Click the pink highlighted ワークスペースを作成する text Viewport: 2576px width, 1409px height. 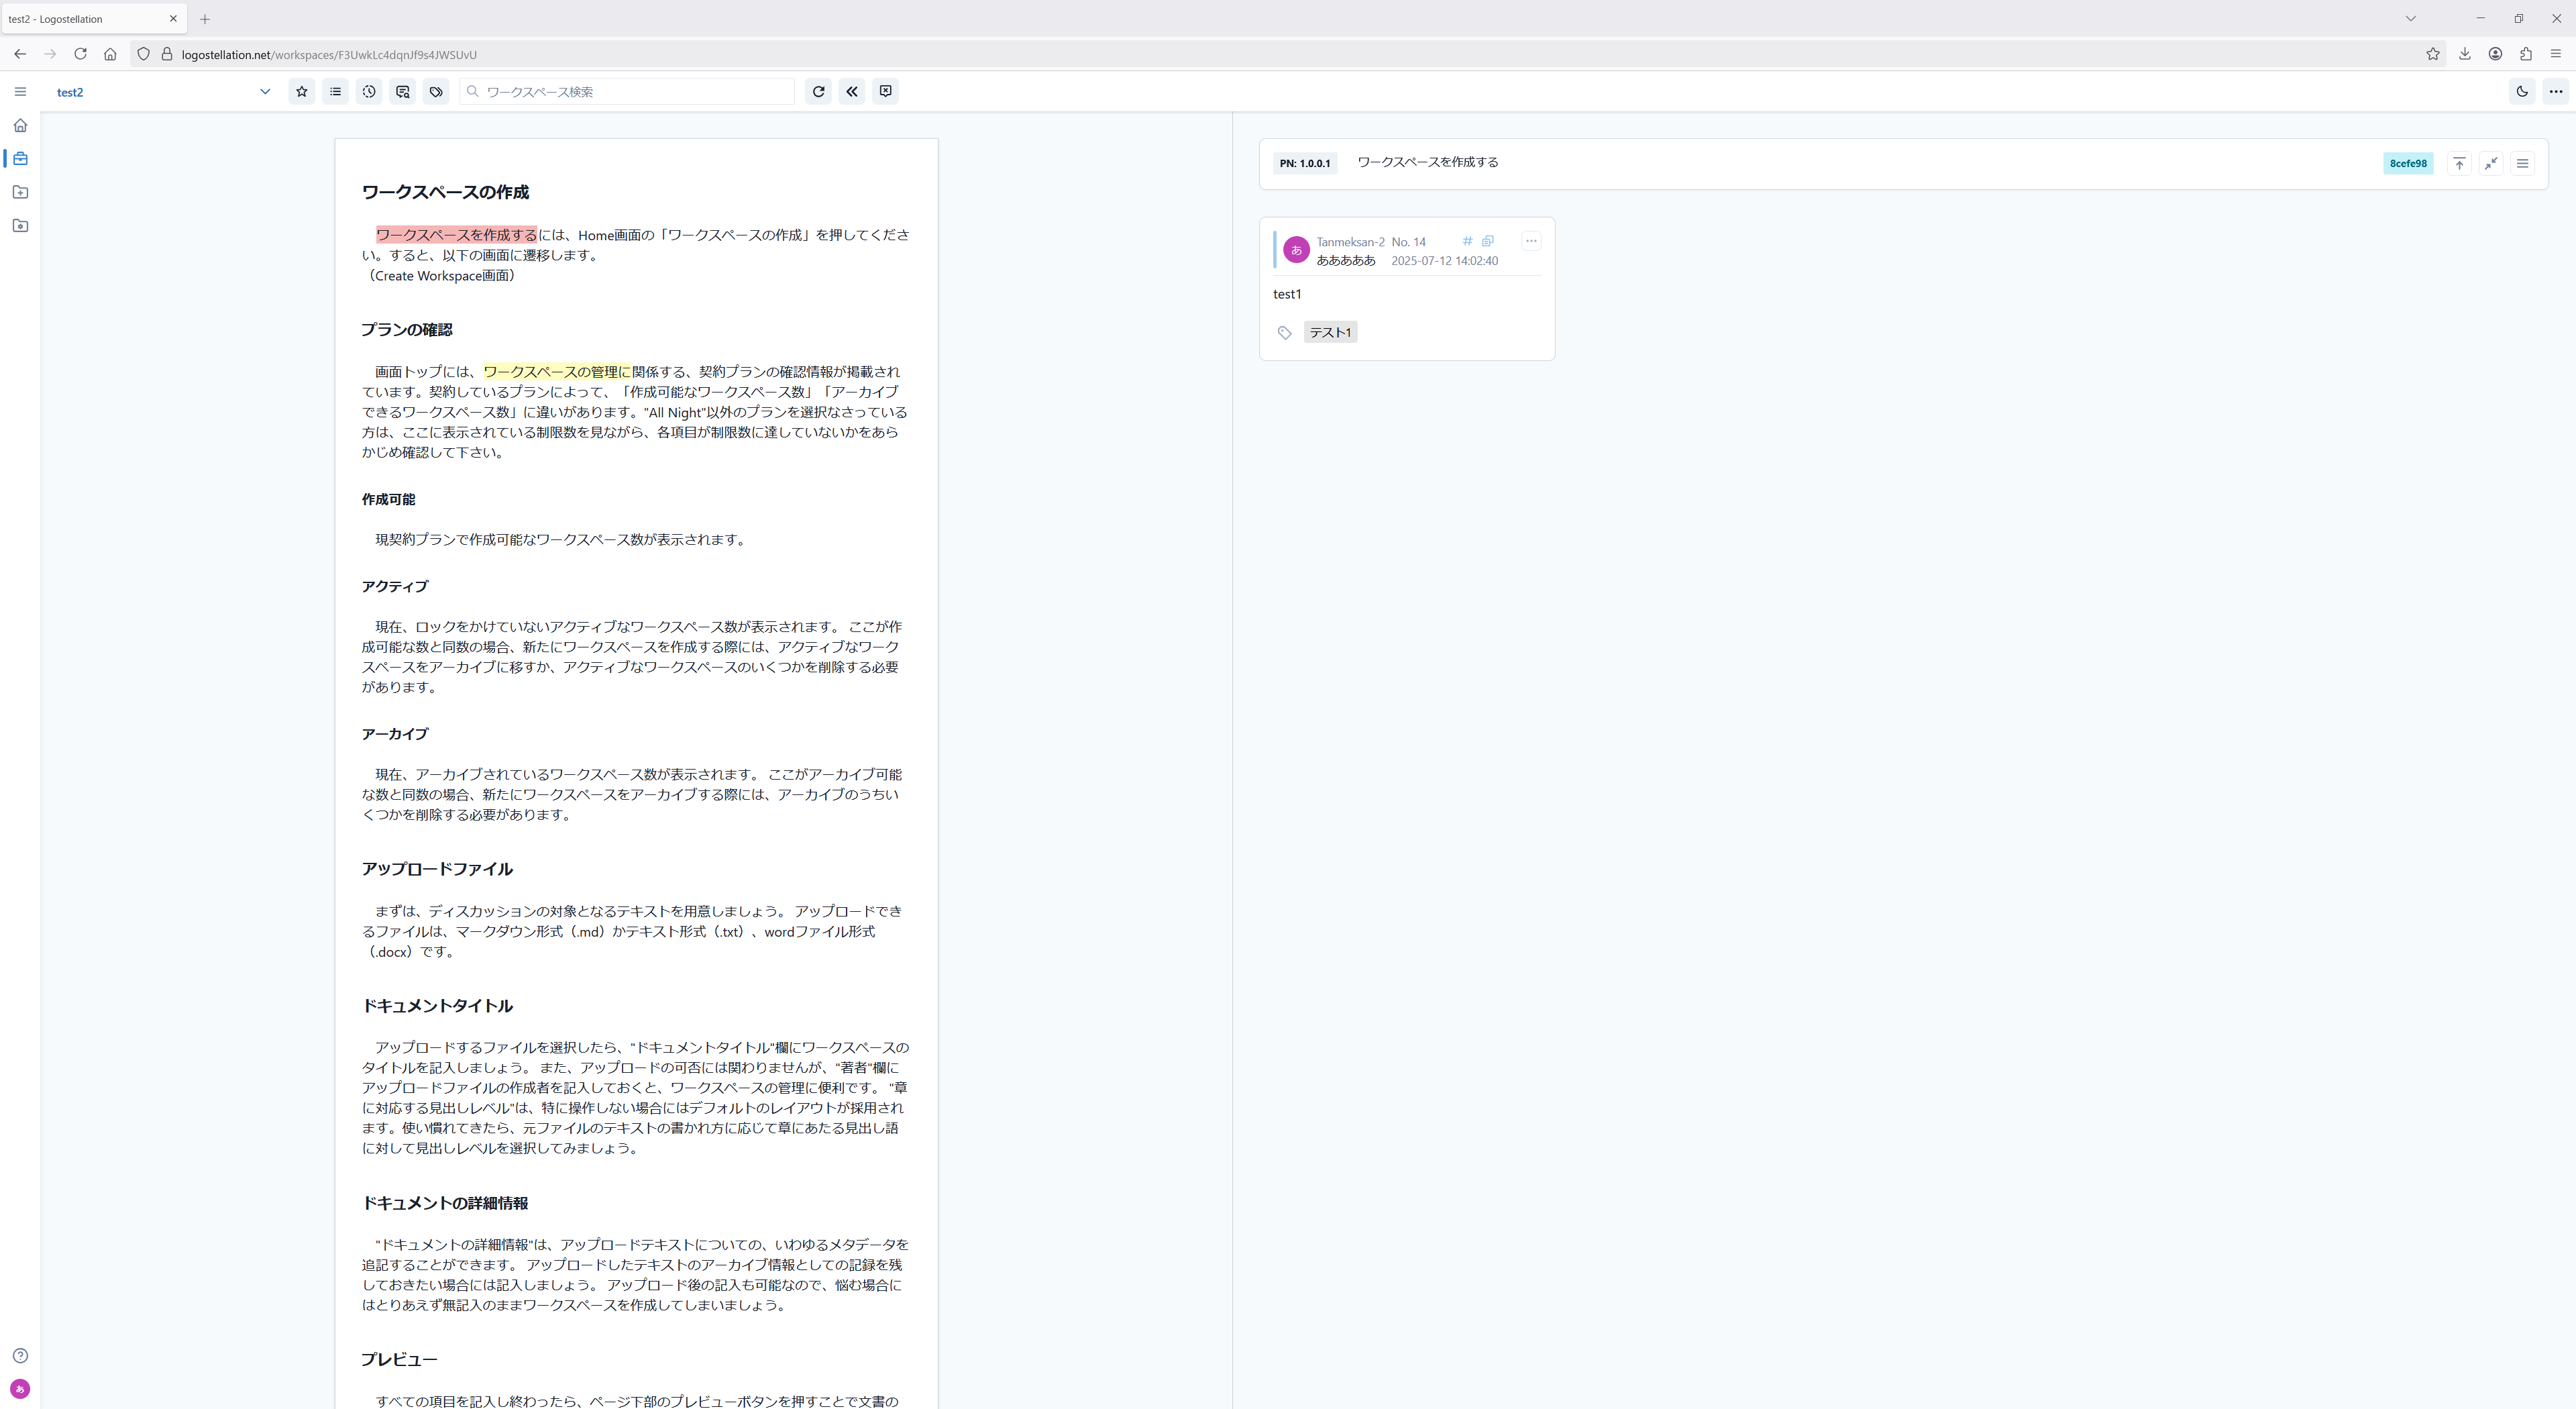pyautogui.click(x=456, y=235)
